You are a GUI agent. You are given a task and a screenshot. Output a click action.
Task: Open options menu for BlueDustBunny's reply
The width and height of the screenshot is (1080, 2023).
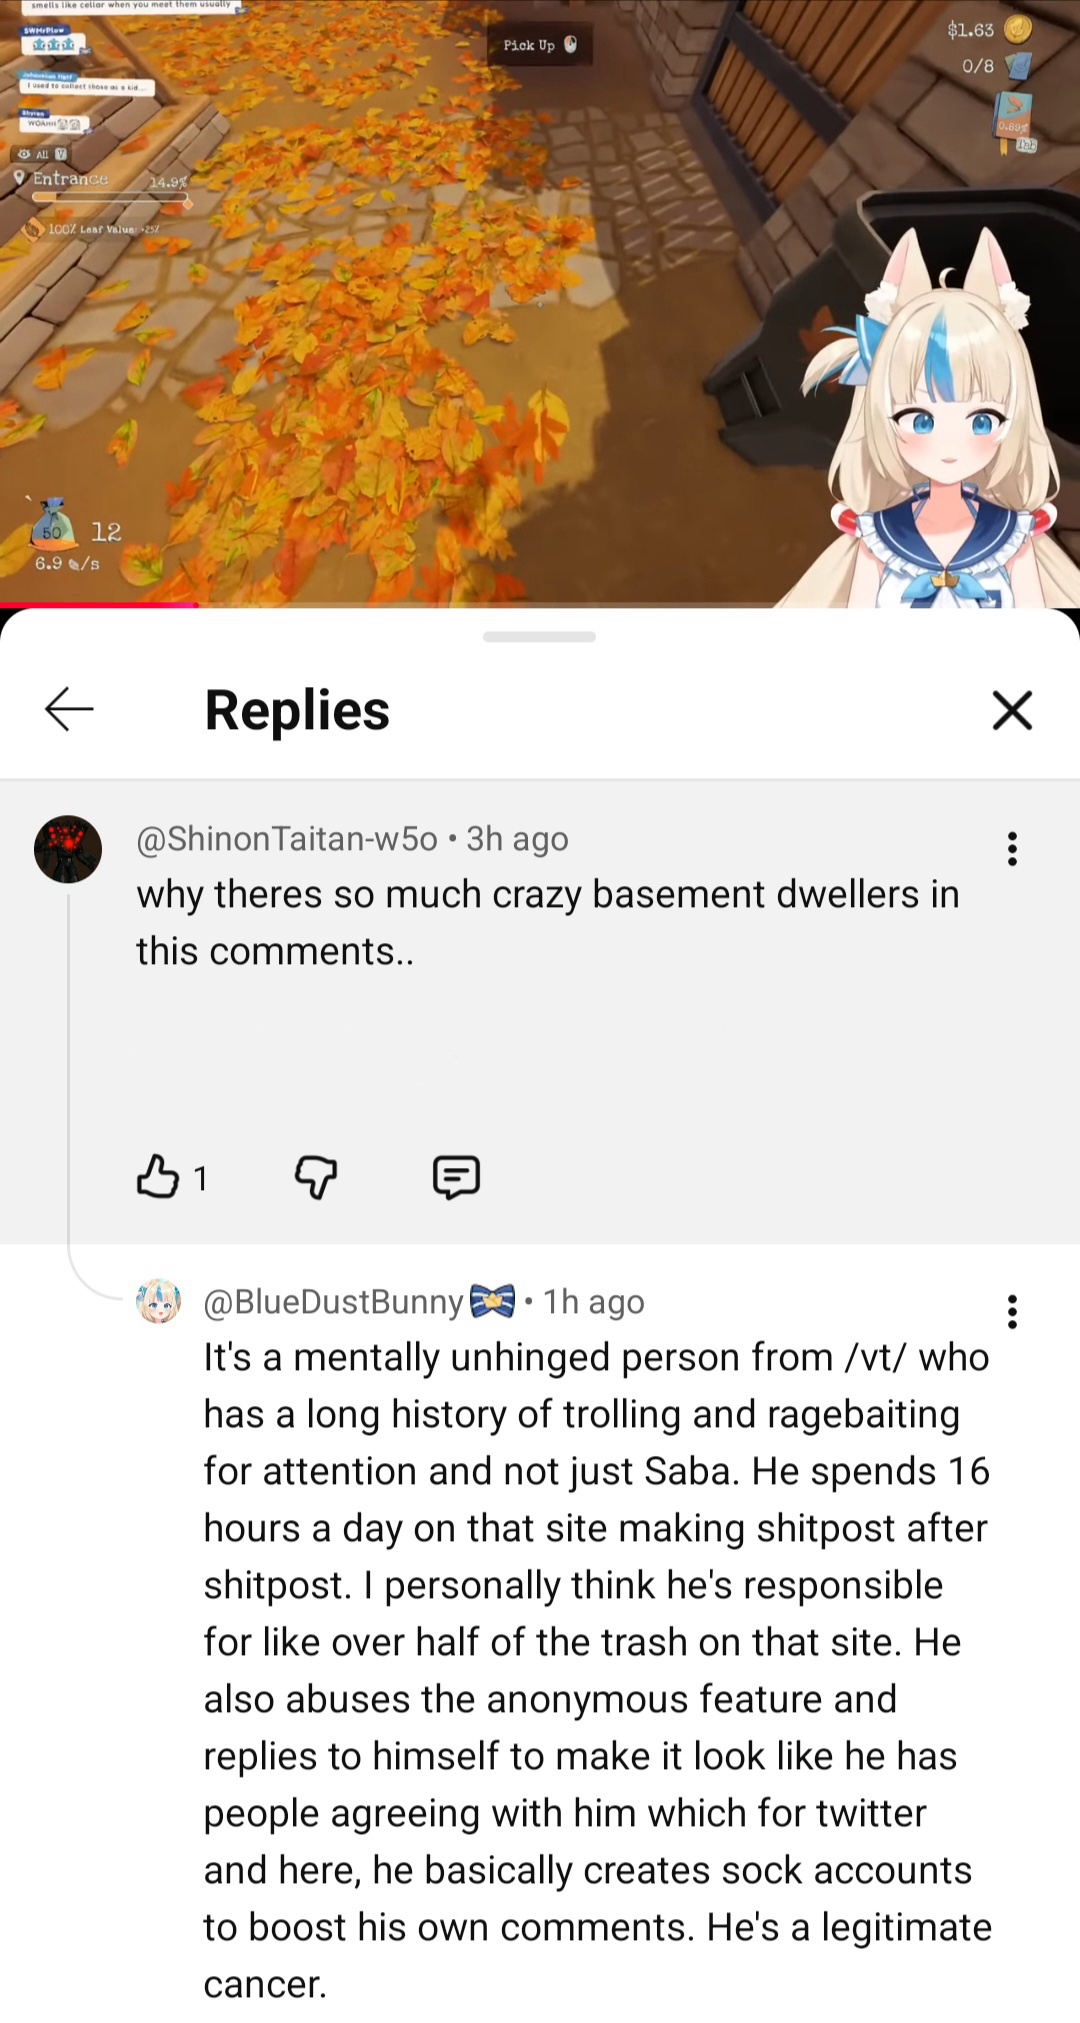pyautogui.click(x=1012, y=1311)
